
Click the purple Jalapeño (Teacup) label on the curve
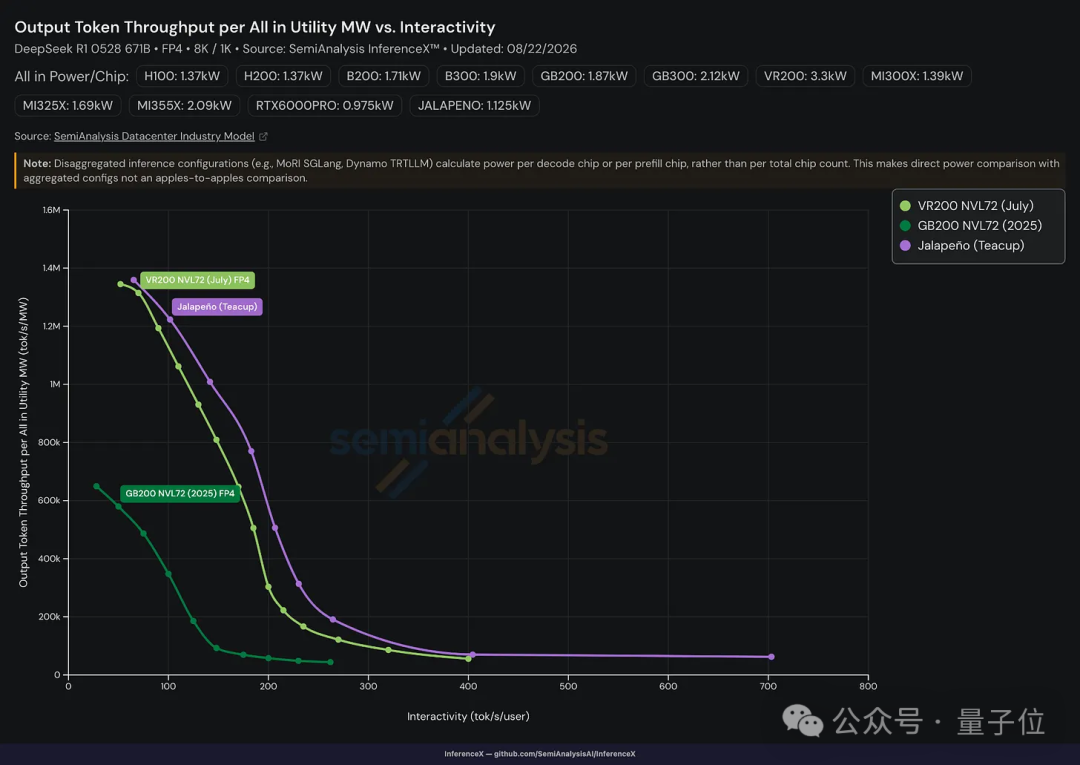pyautogui.click(x=217, y=306)
